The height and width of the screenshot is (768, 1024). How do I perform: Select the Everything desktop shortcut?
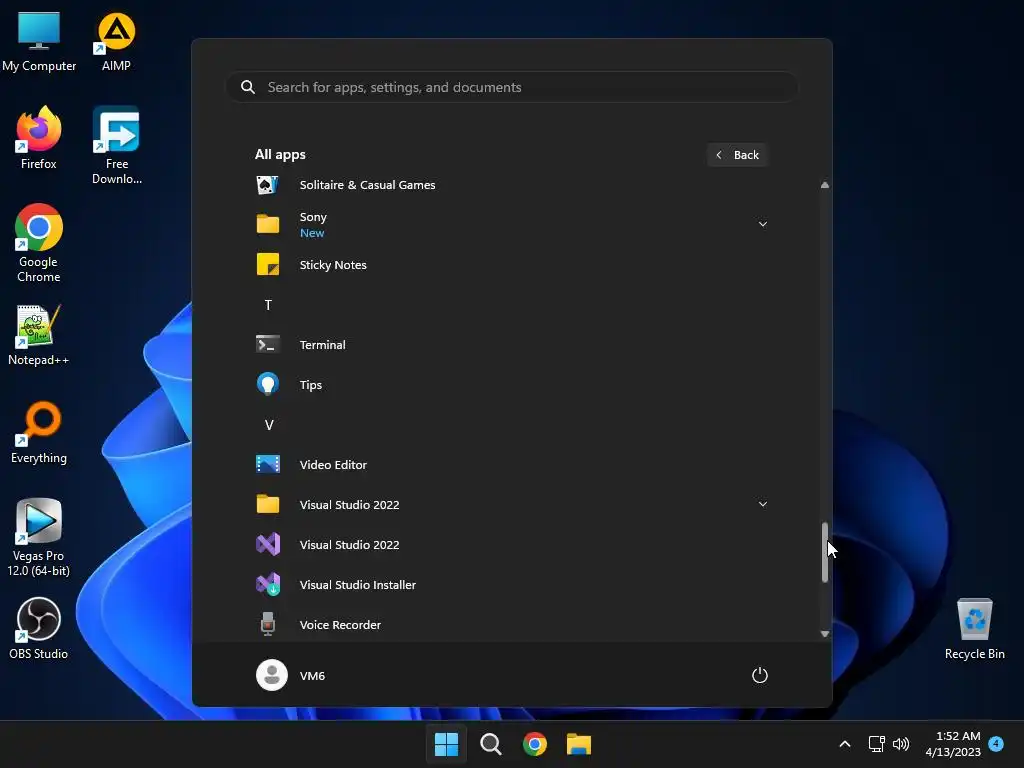39,432
